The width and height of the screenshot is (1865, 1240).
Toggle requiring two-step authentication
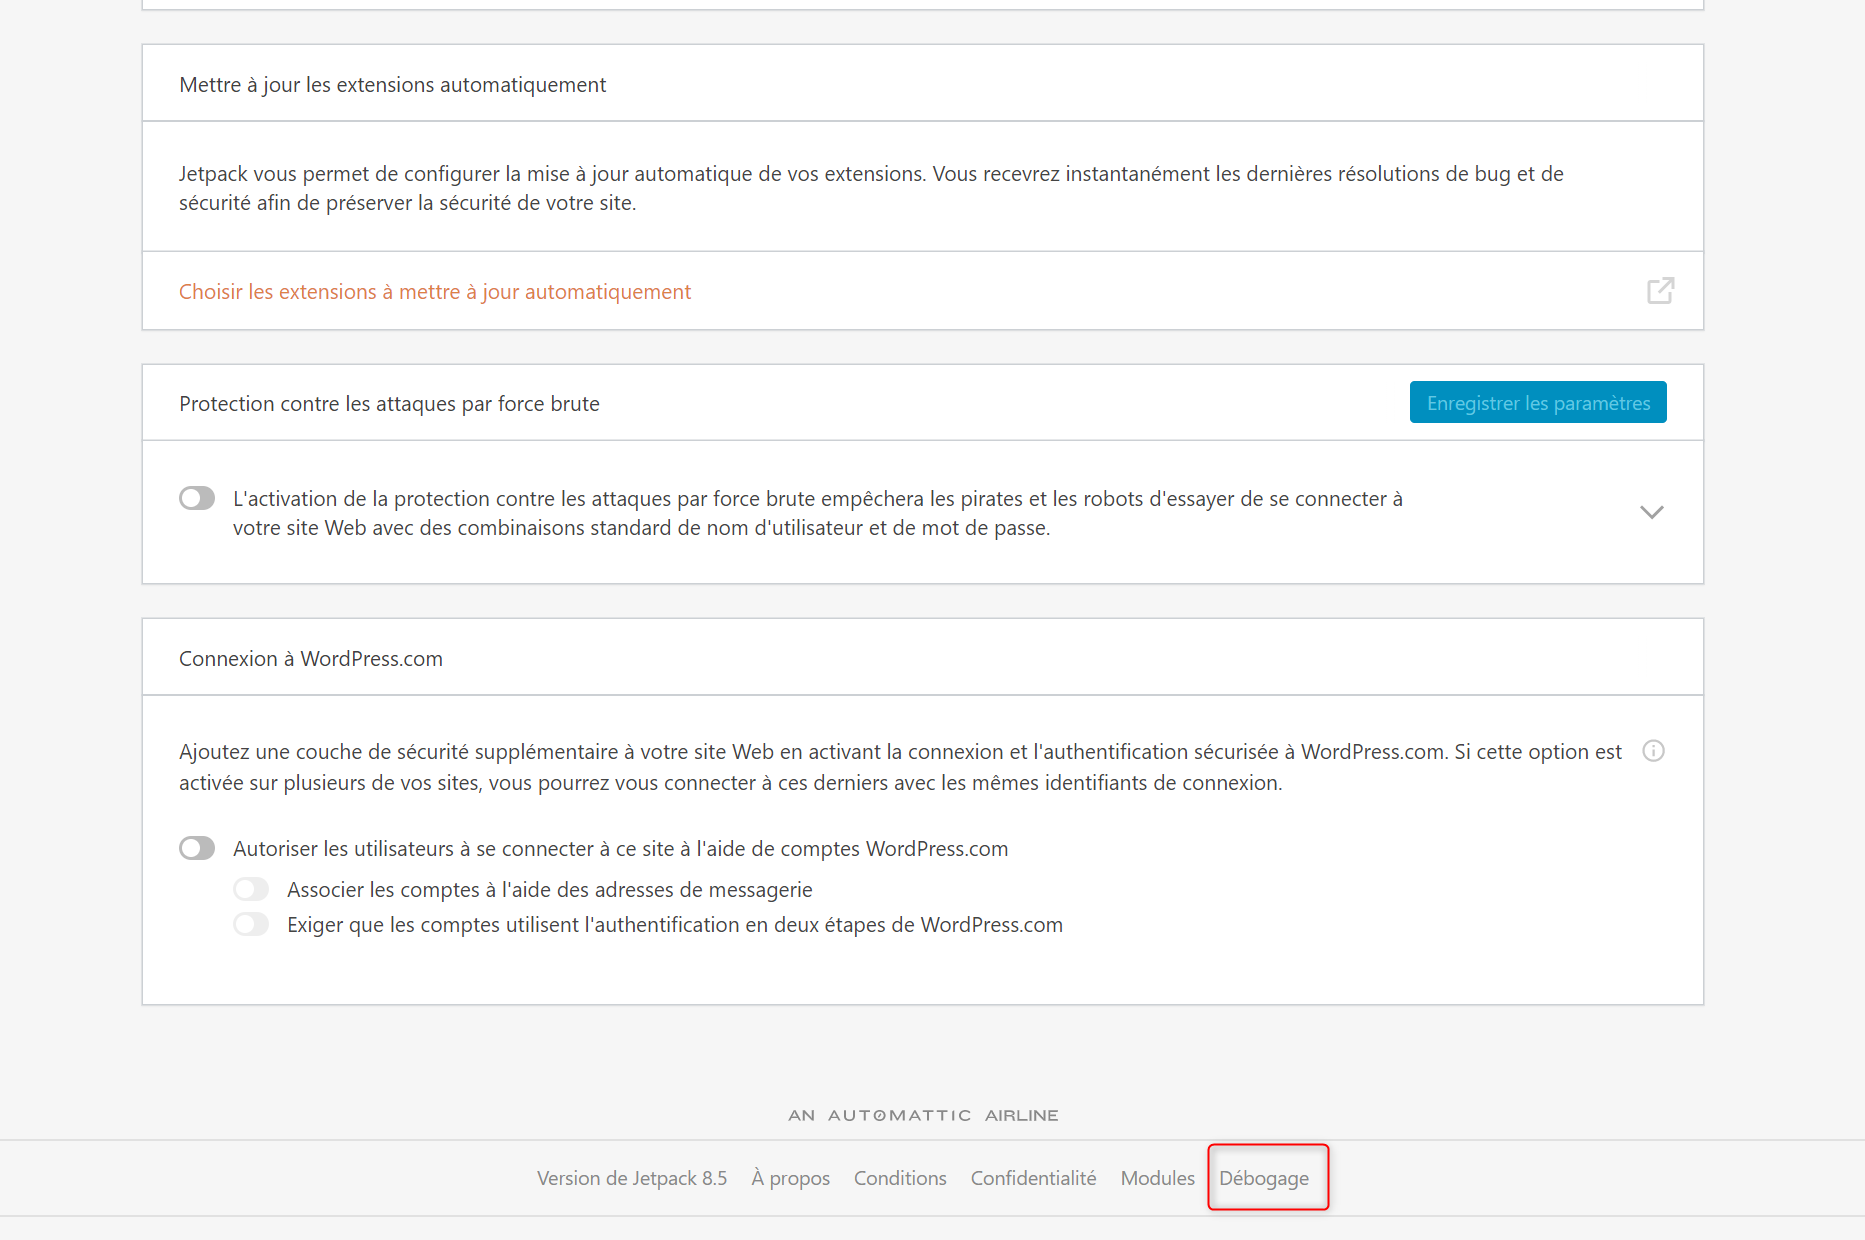point(251,924)
